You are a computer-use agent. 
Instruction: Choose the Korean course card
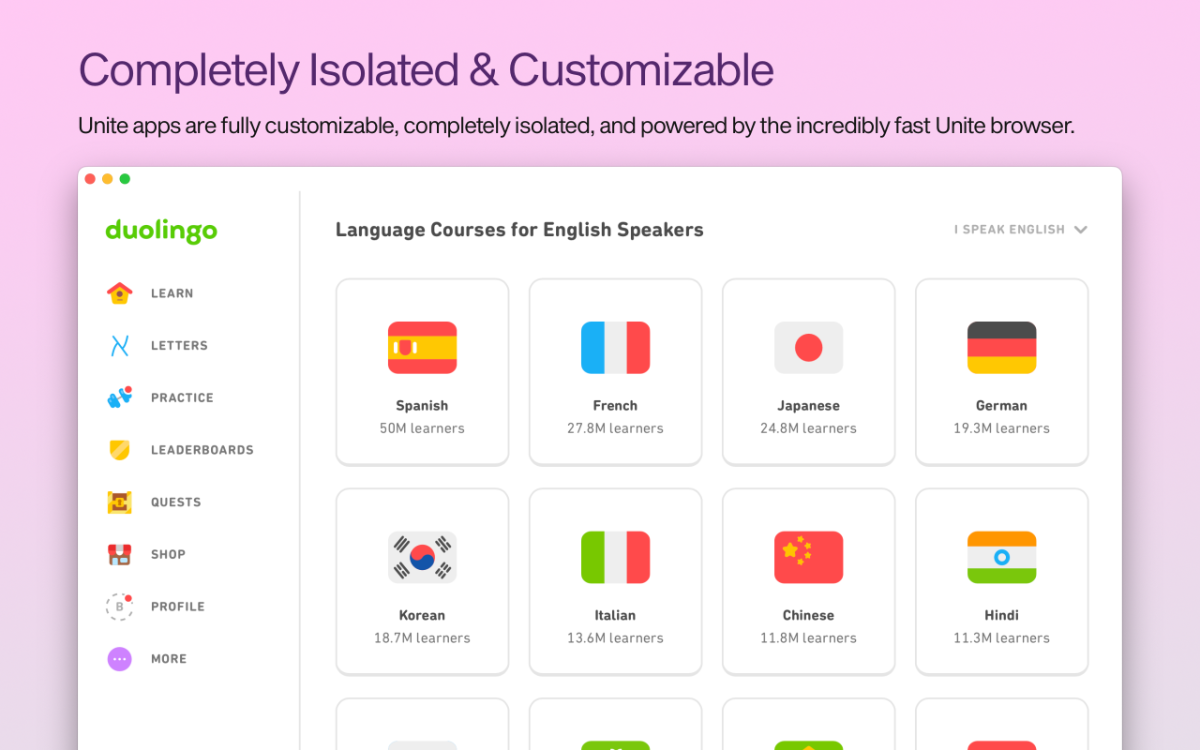[422, 582]
